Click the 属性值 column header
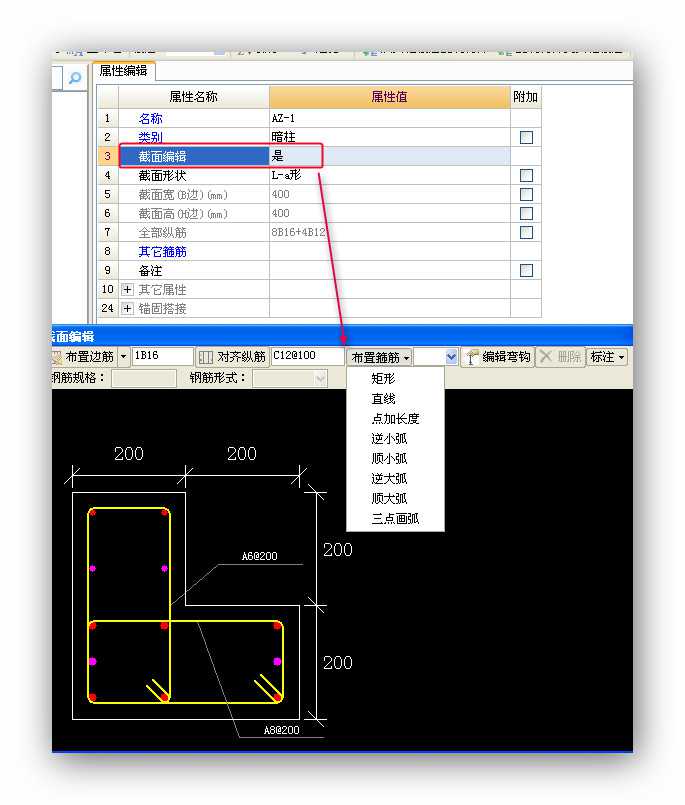Image resolution: width=685 pixels, height=805 pixels. tap(390, 97)
